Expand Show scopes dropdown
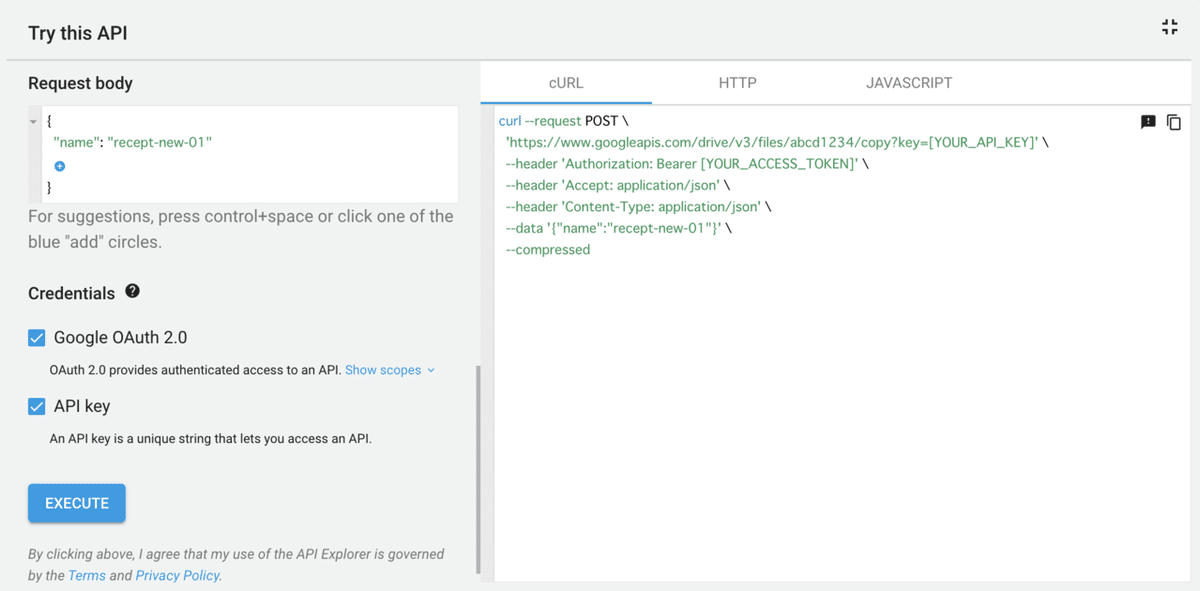1200x591 pixels. 389,370
